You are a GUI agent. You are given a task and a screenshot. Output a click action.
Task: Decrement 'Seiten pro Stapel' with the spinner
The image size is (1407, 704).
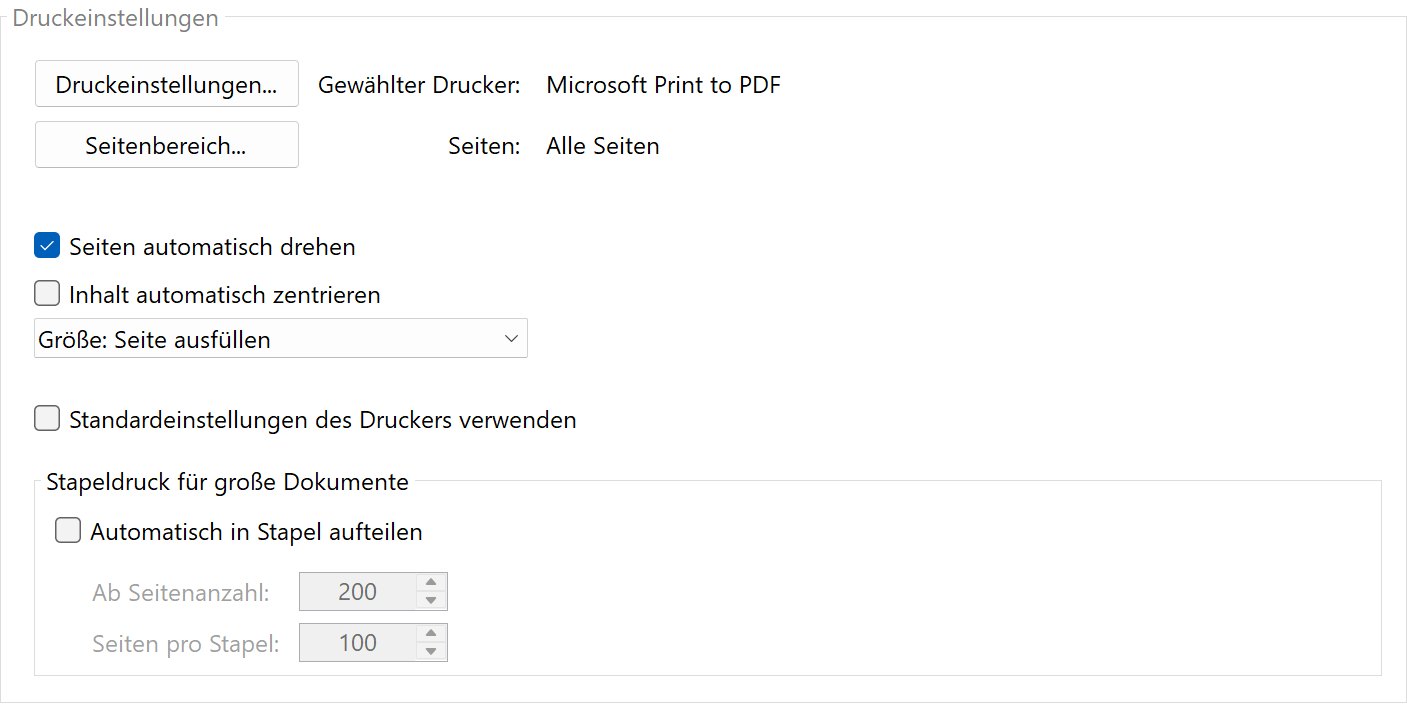click(432, 649)
